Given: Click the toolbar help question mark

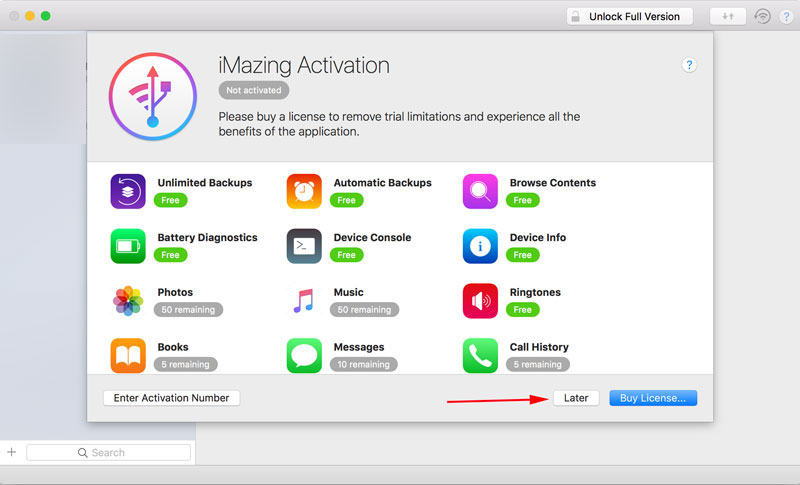Looking at the screenshot, I should tap(786, 16).
